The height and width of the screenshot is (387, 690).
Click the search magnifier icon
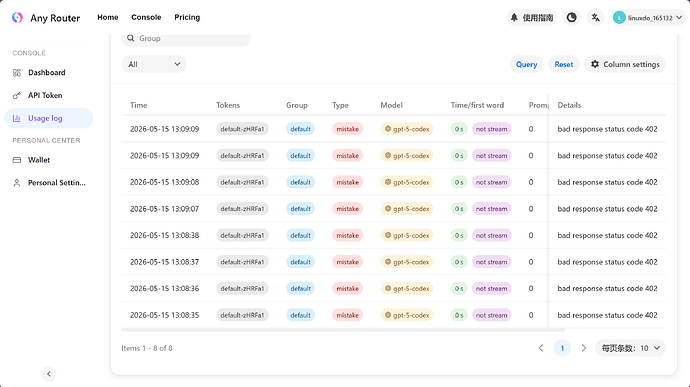(131, 38)
